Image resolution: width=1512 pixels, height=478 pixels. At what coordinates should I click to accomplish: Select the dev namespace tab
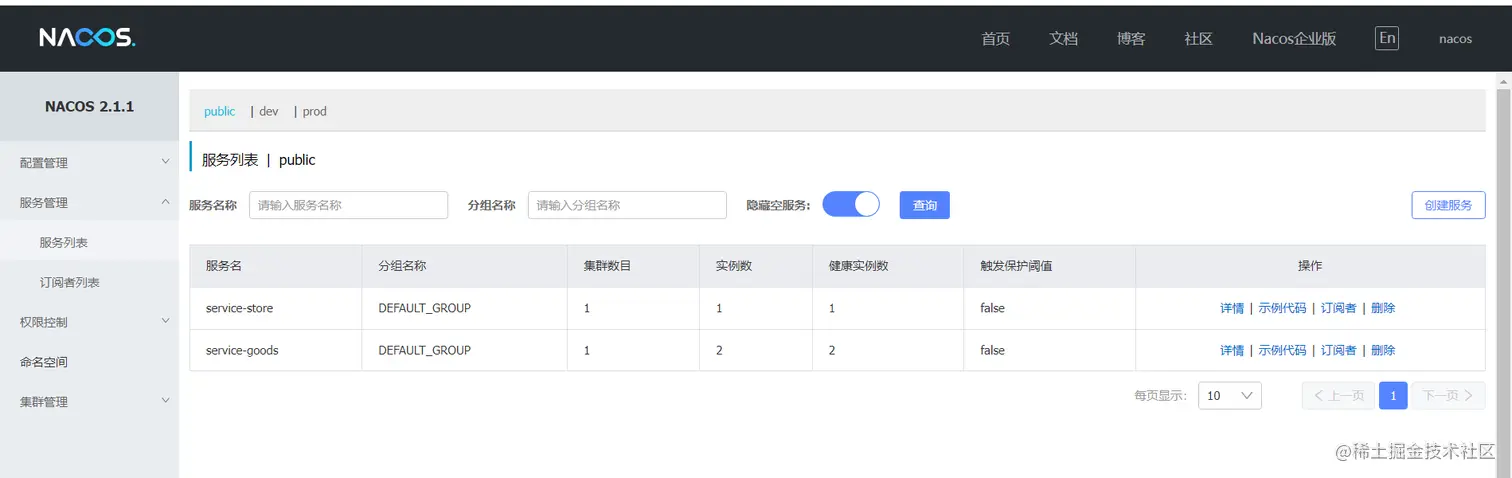268,111
